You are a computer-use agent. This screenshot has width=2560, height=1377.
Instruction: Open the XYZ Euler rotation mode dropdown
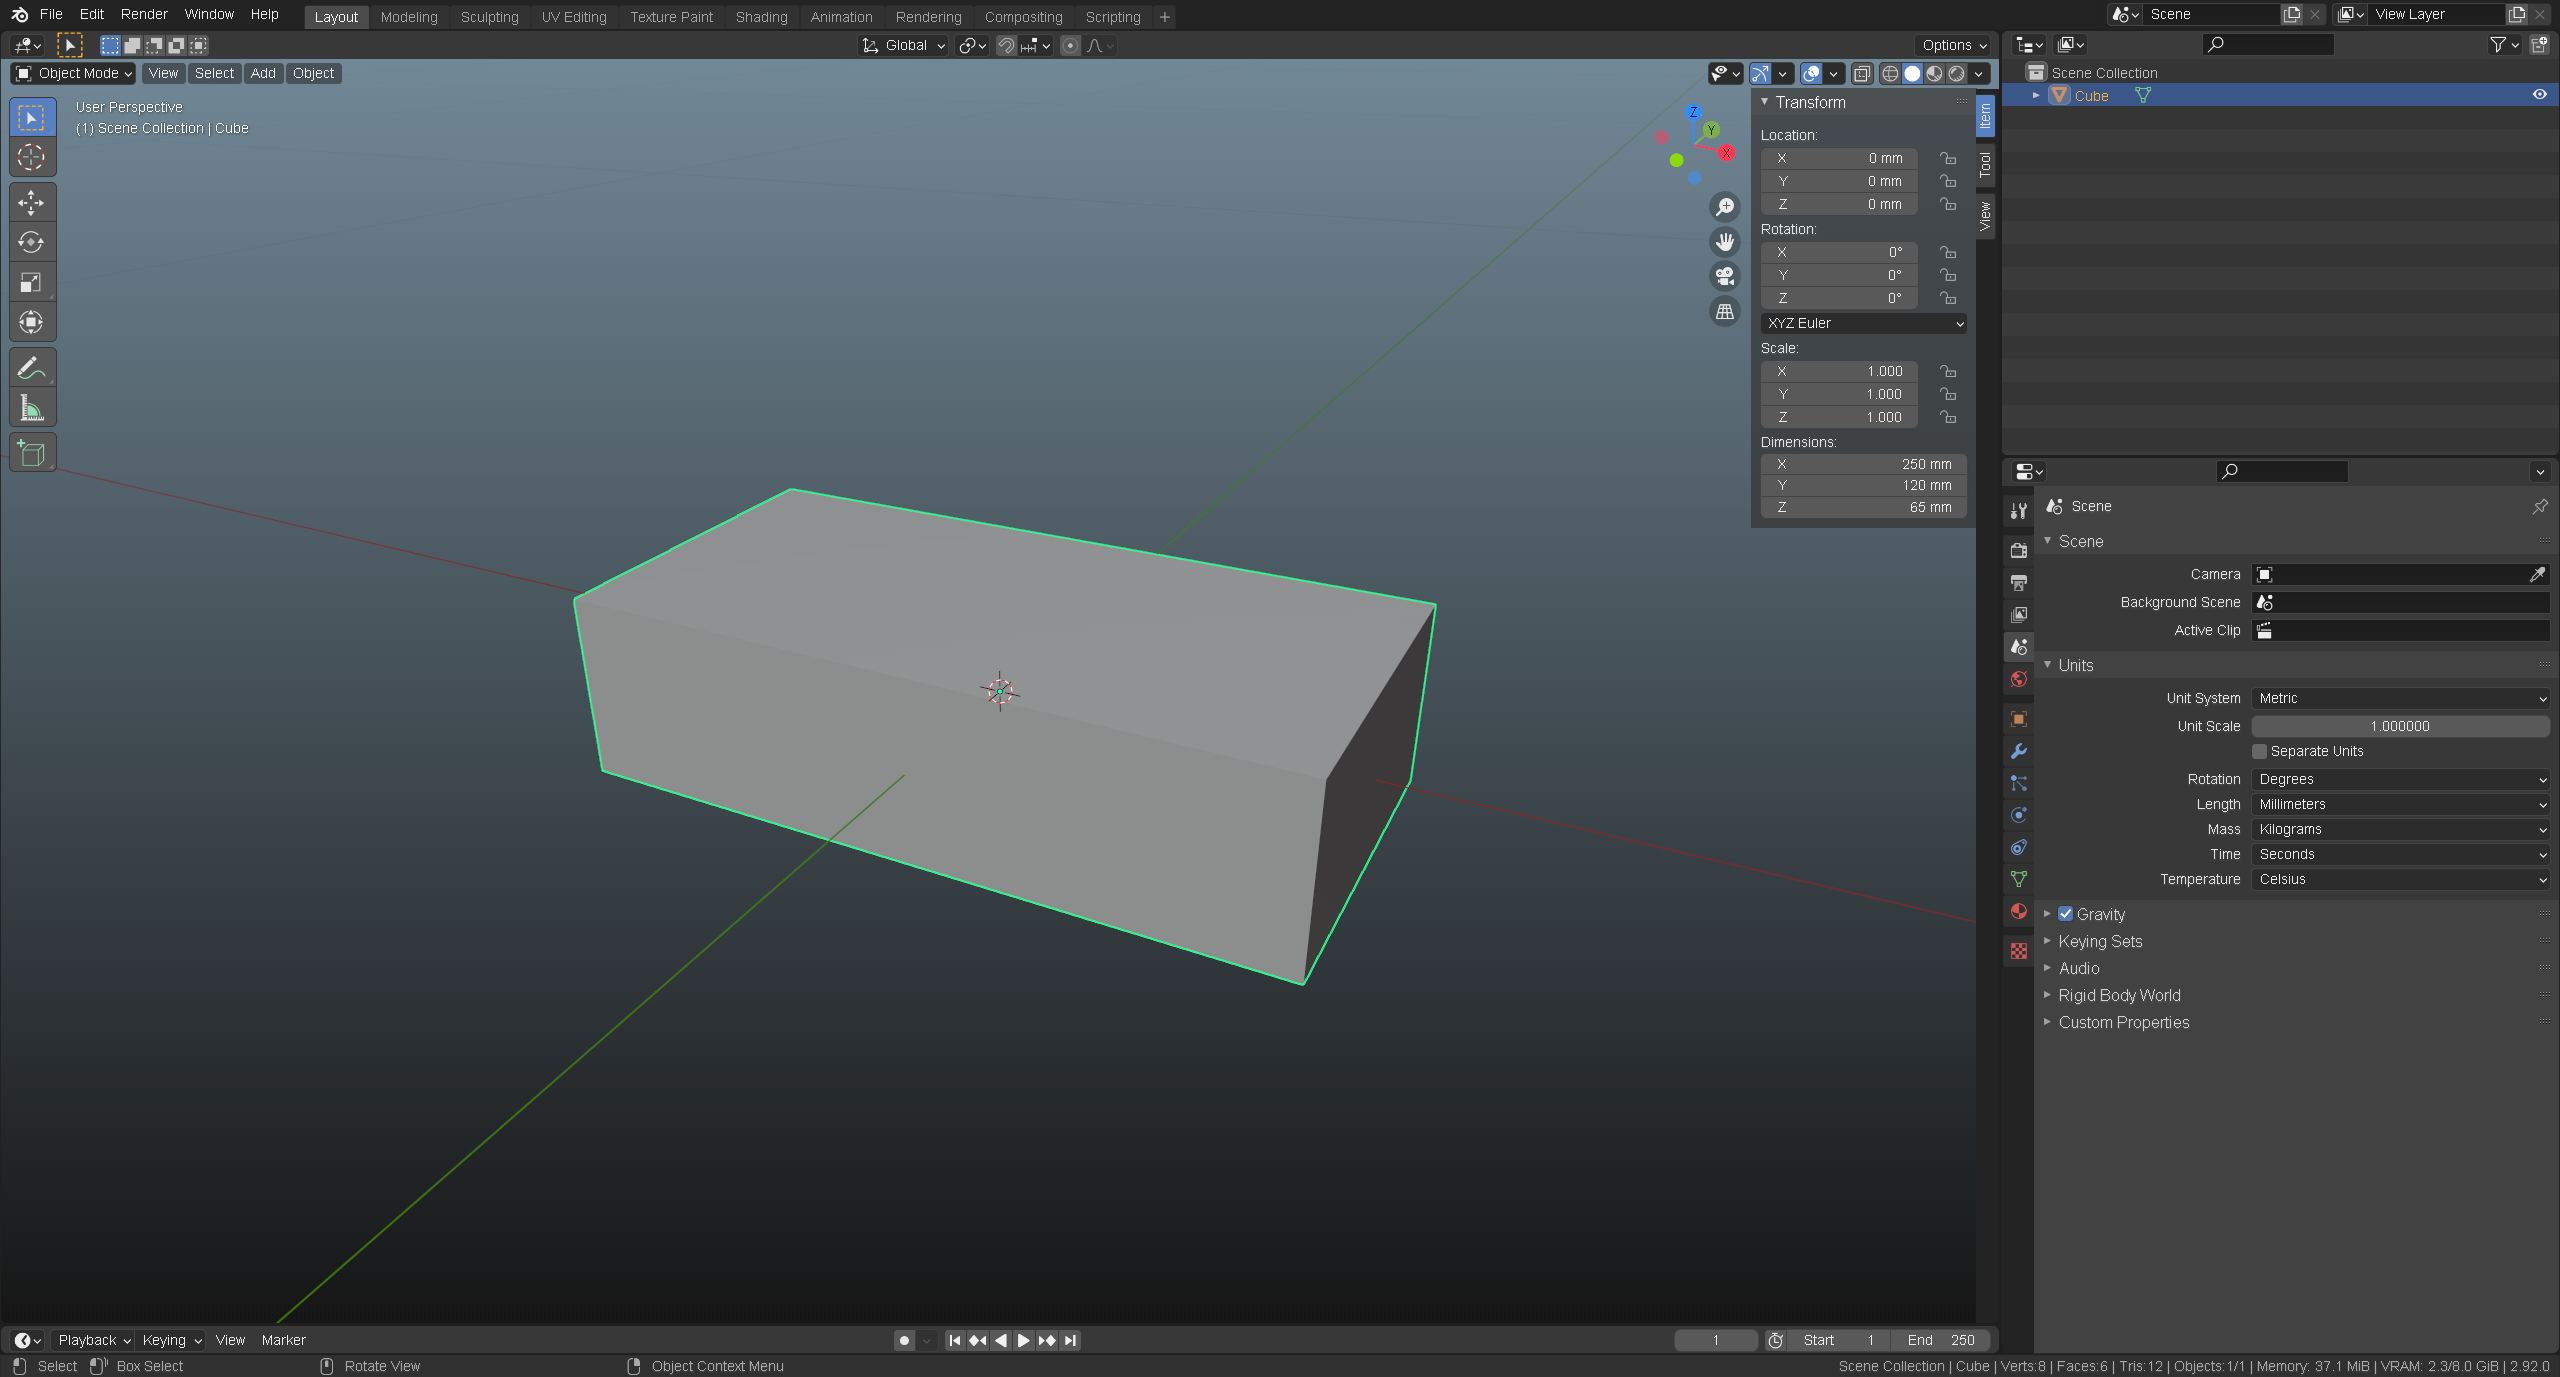point(1863,323)
